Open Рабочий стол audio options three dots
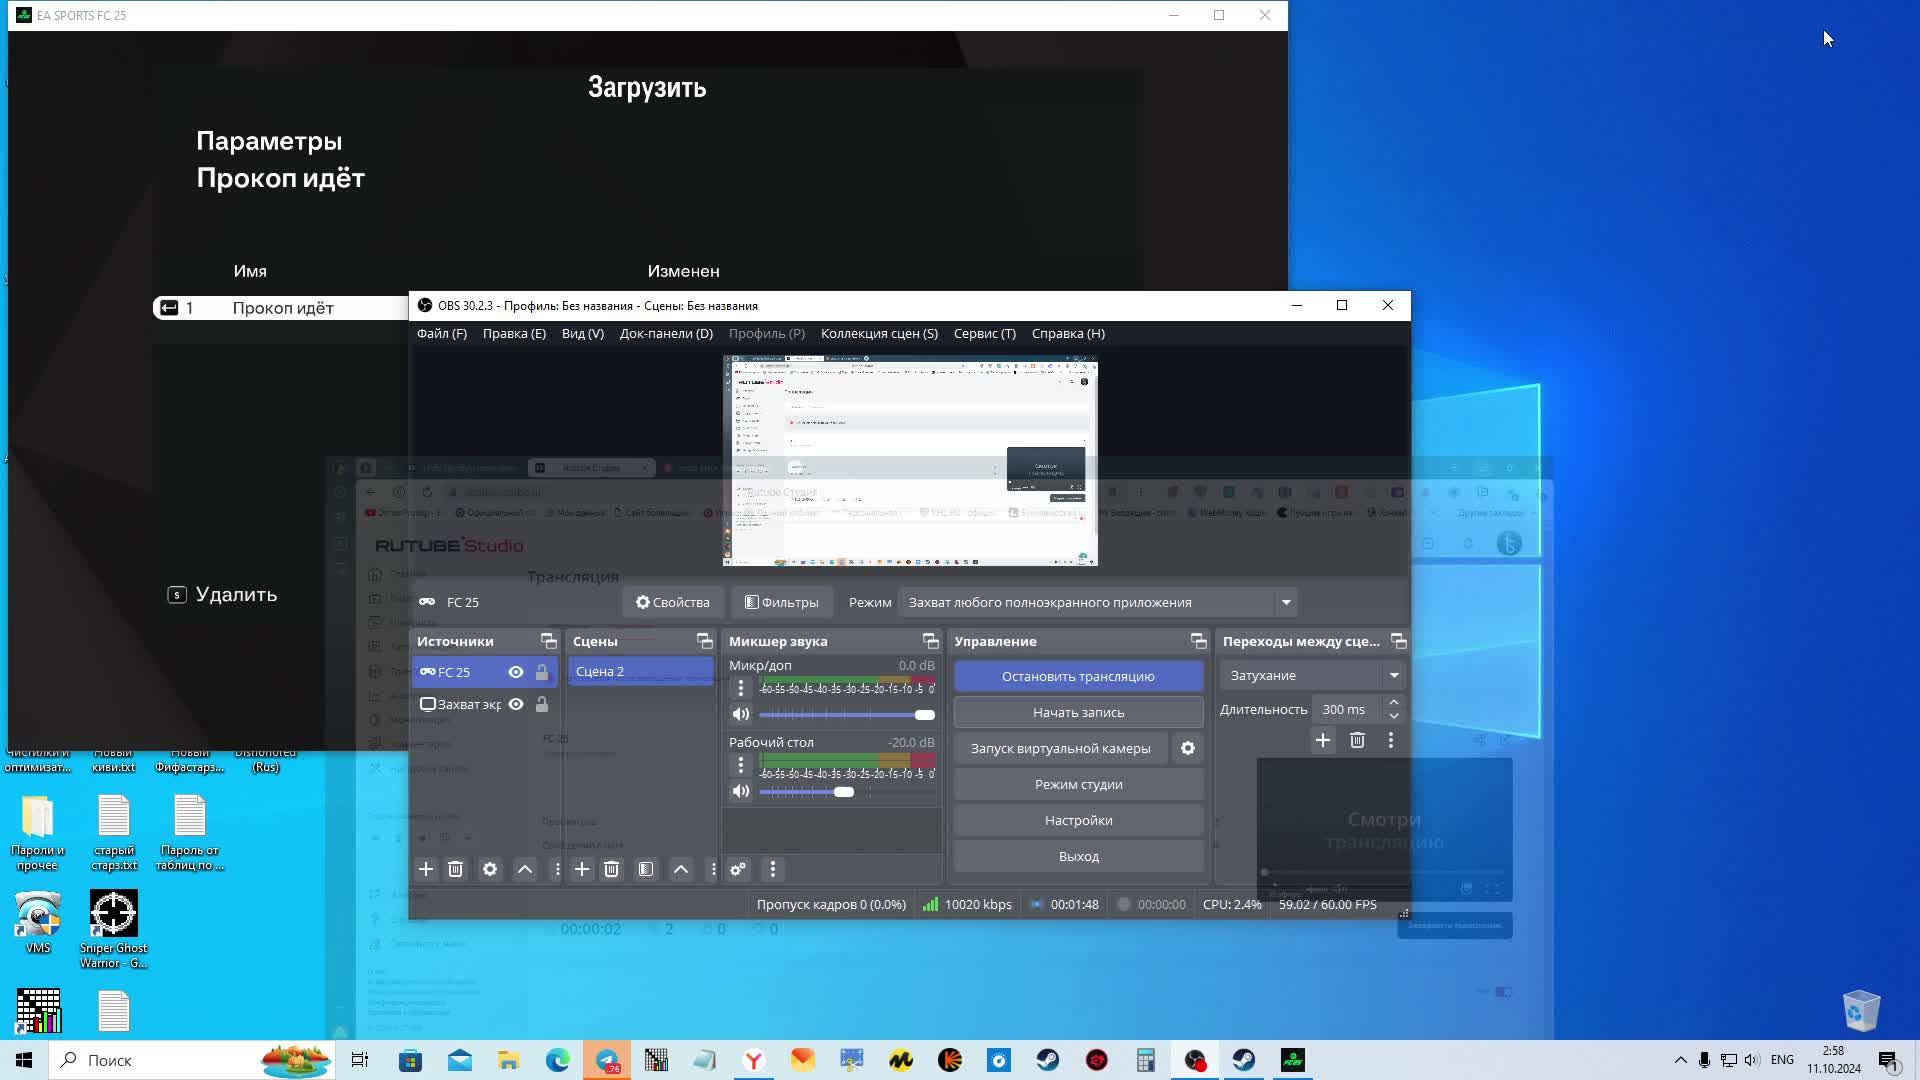1920x1080 pixels. [740, 765]
